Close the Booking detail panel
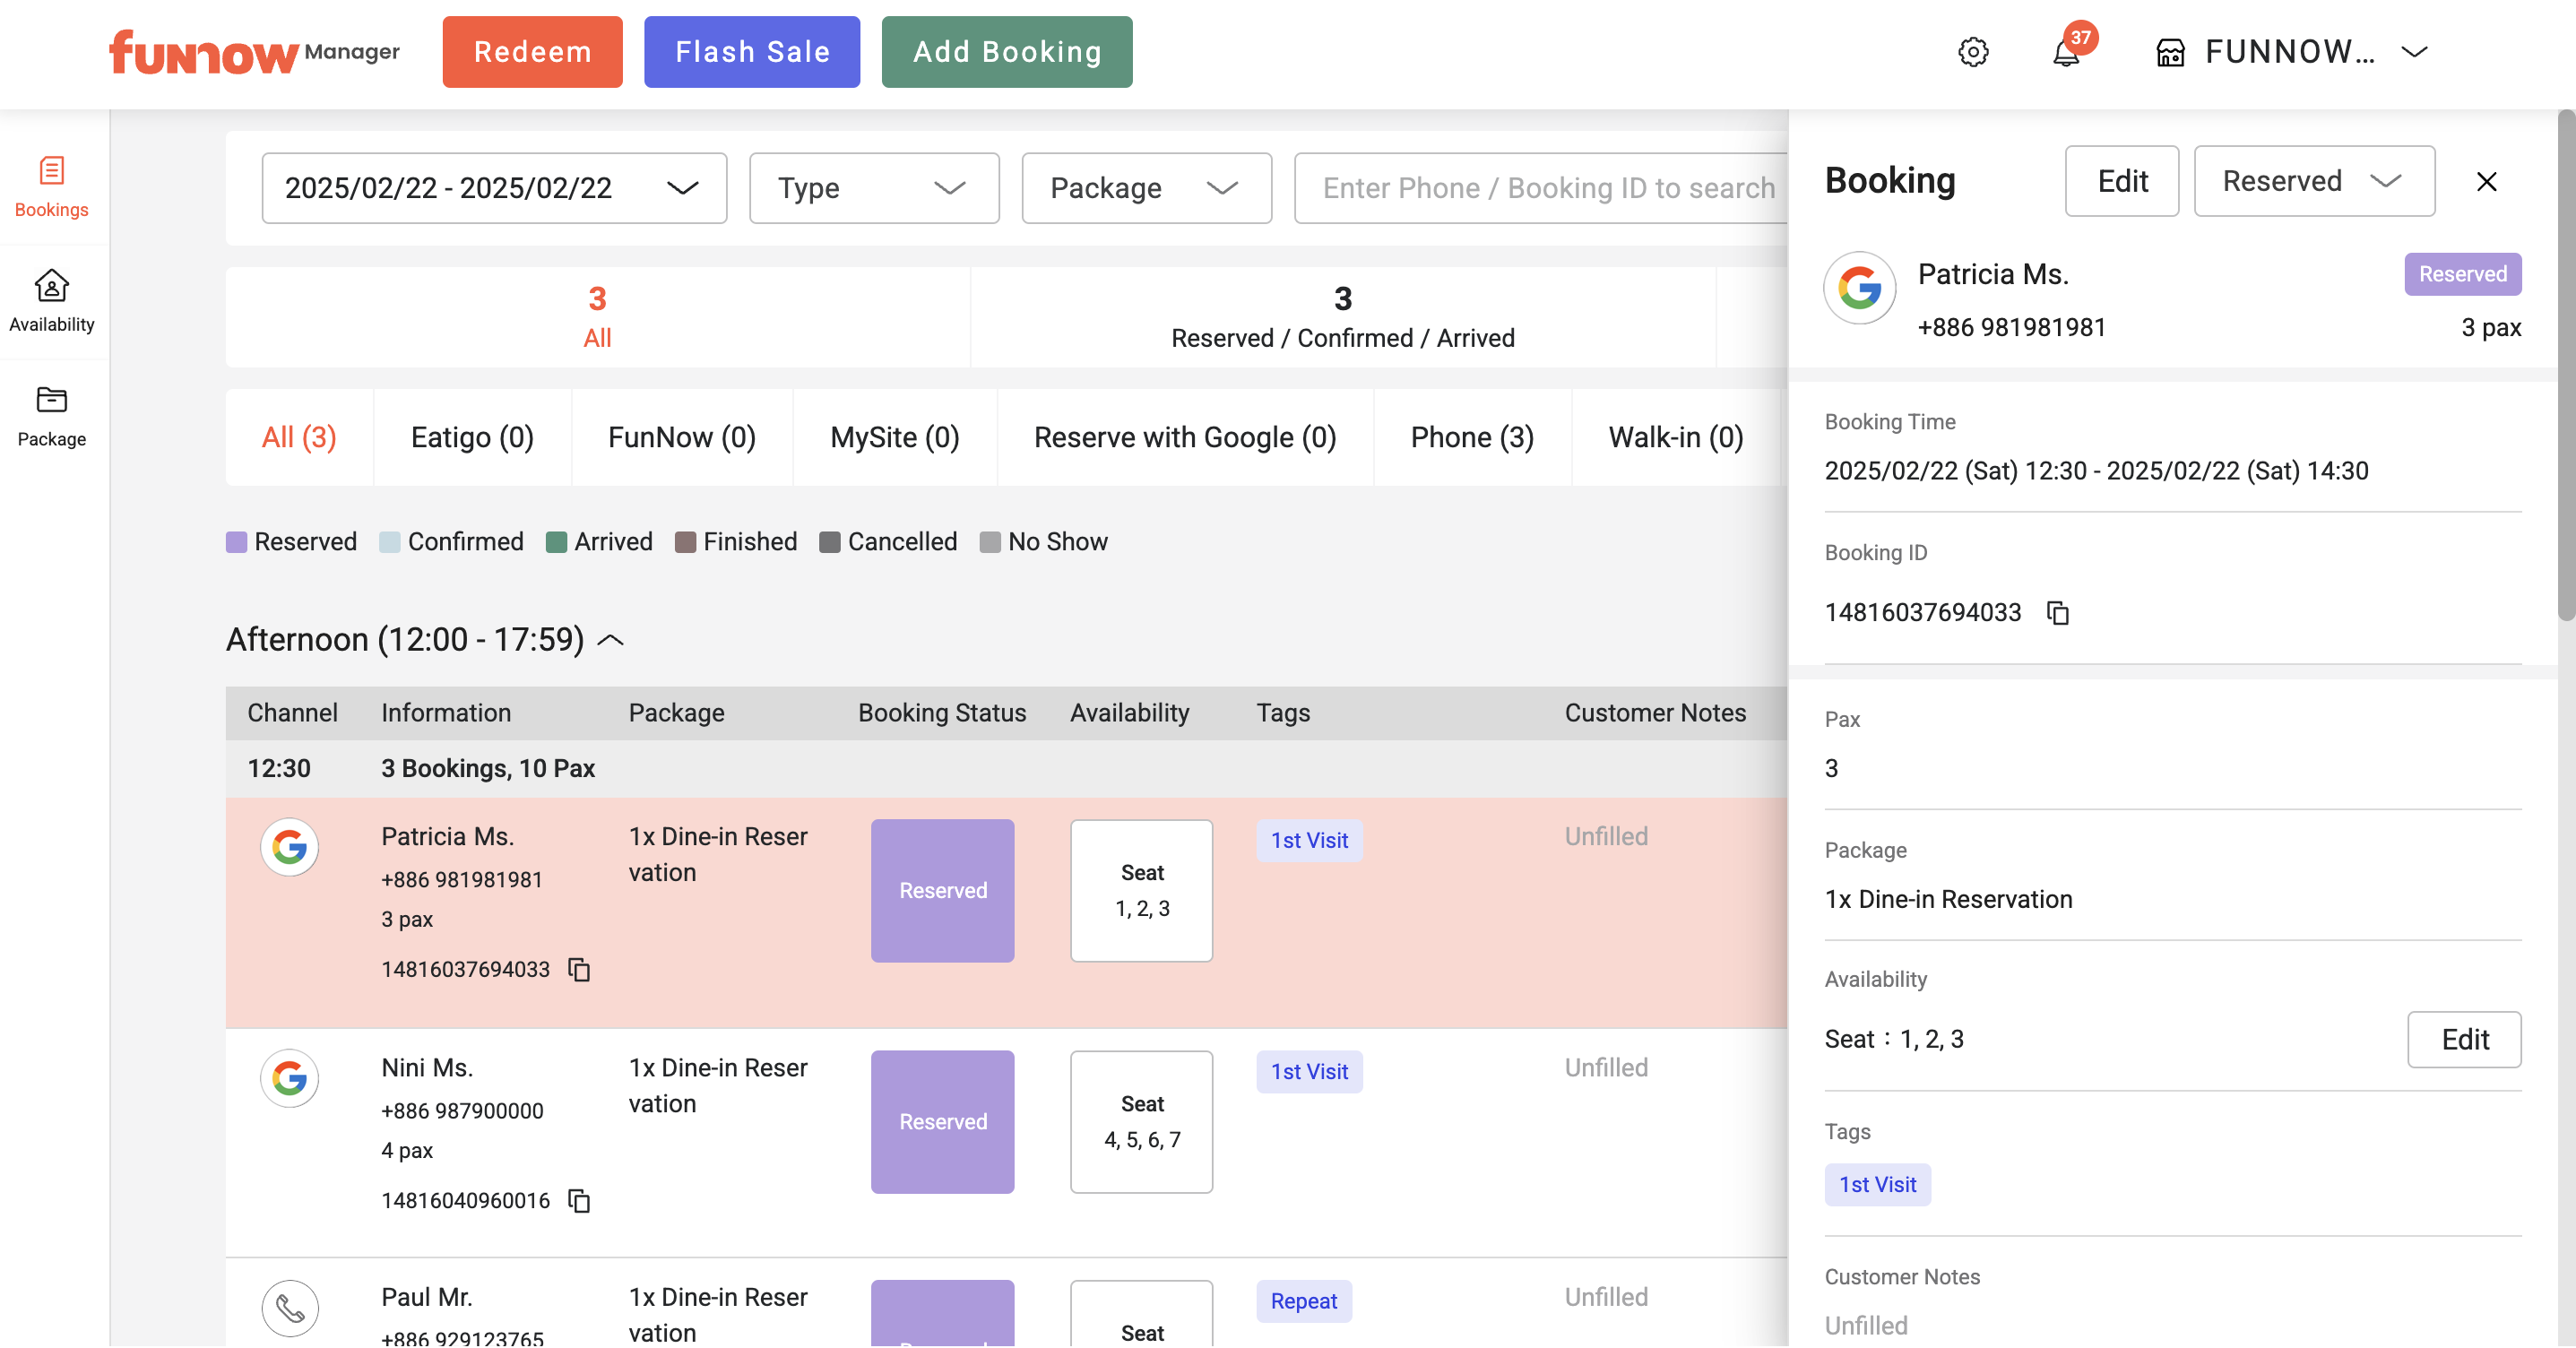 [x=2486, y=181]
